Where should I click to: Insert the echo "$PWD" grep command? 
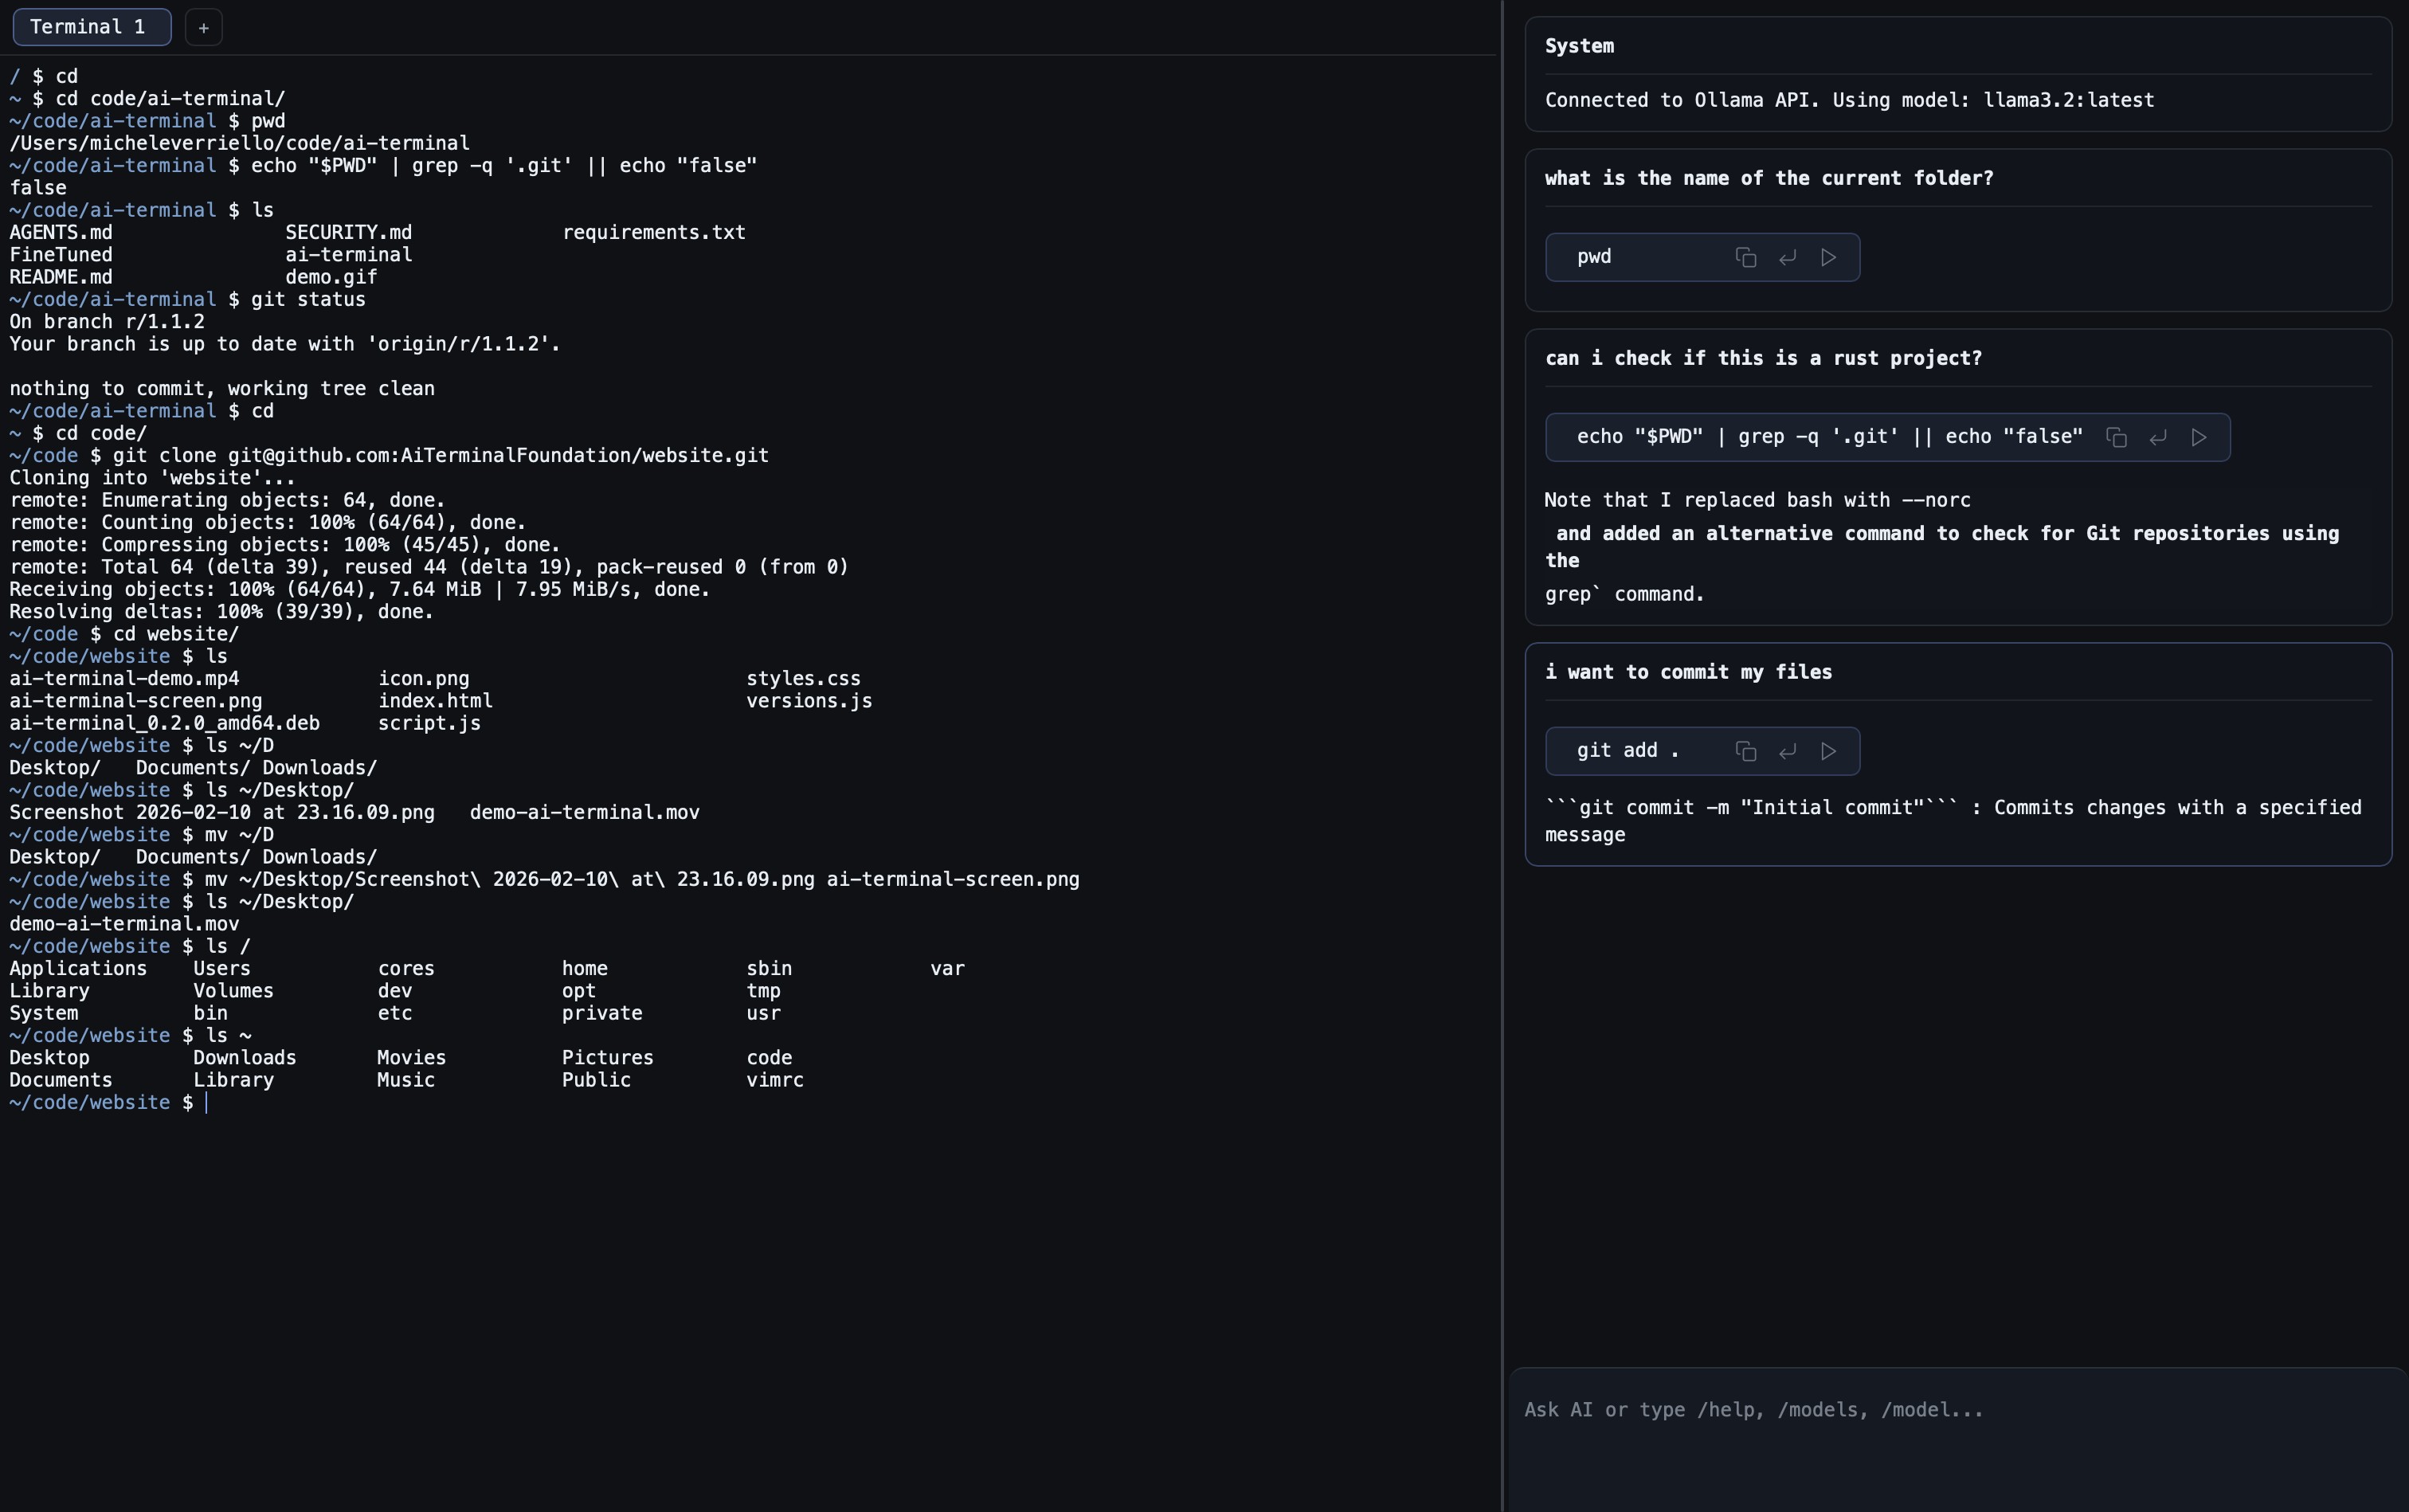pos(2157,437)
